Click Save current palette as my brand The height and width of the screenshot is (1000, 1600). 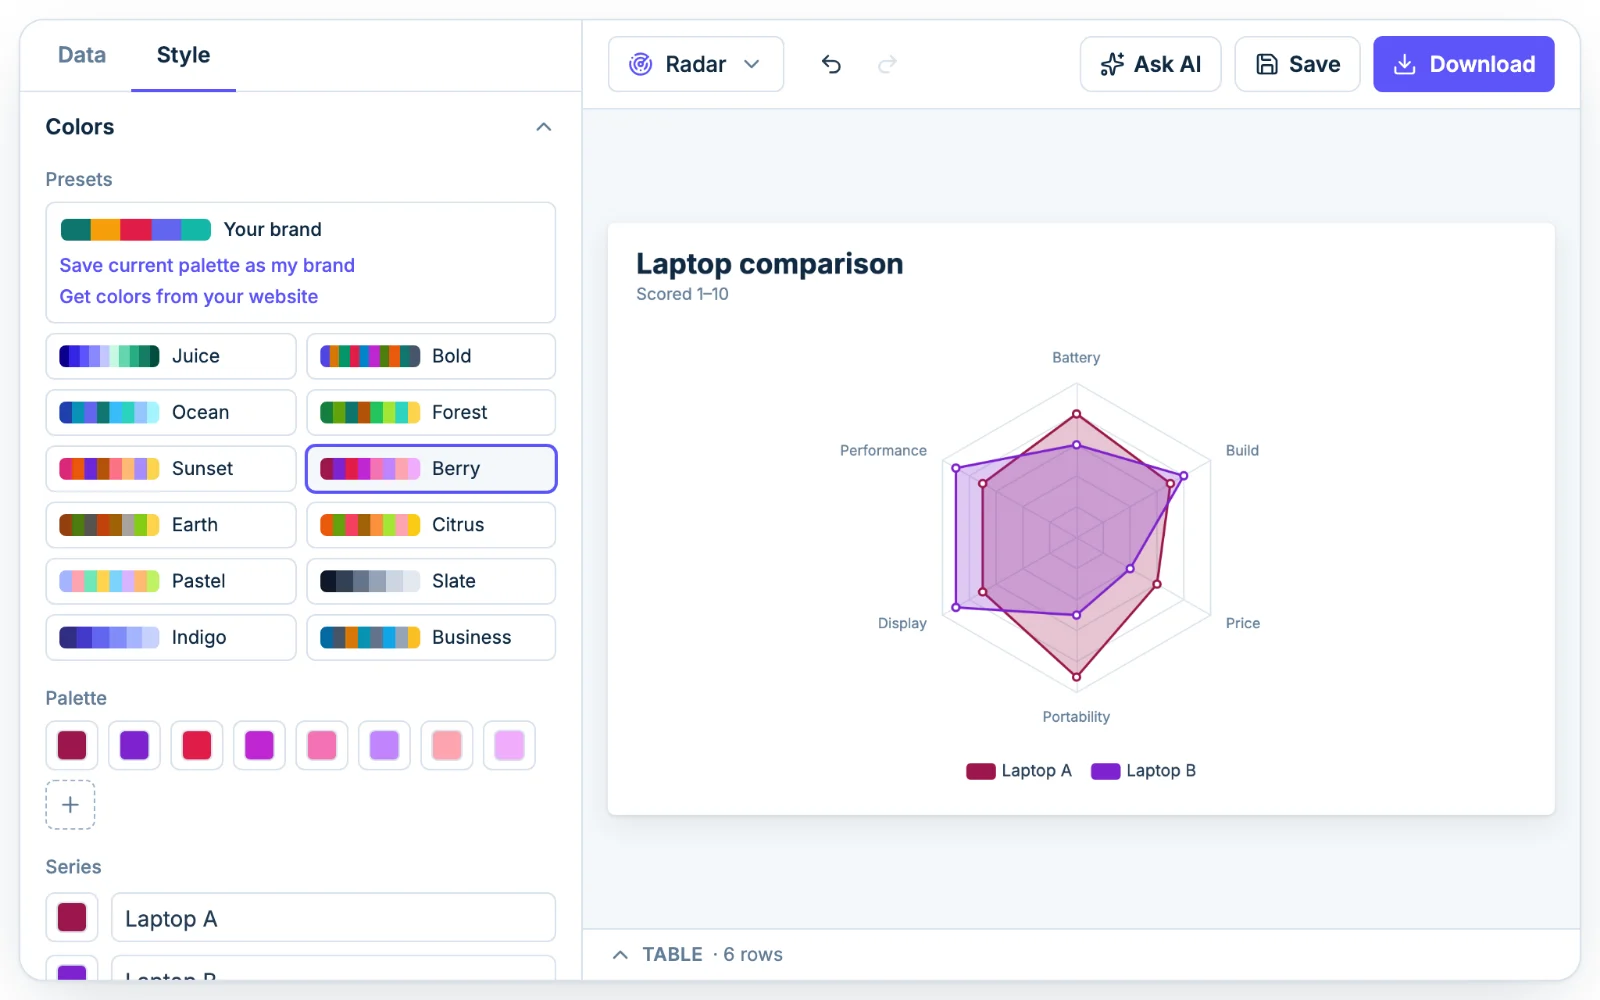click(207, 265)
